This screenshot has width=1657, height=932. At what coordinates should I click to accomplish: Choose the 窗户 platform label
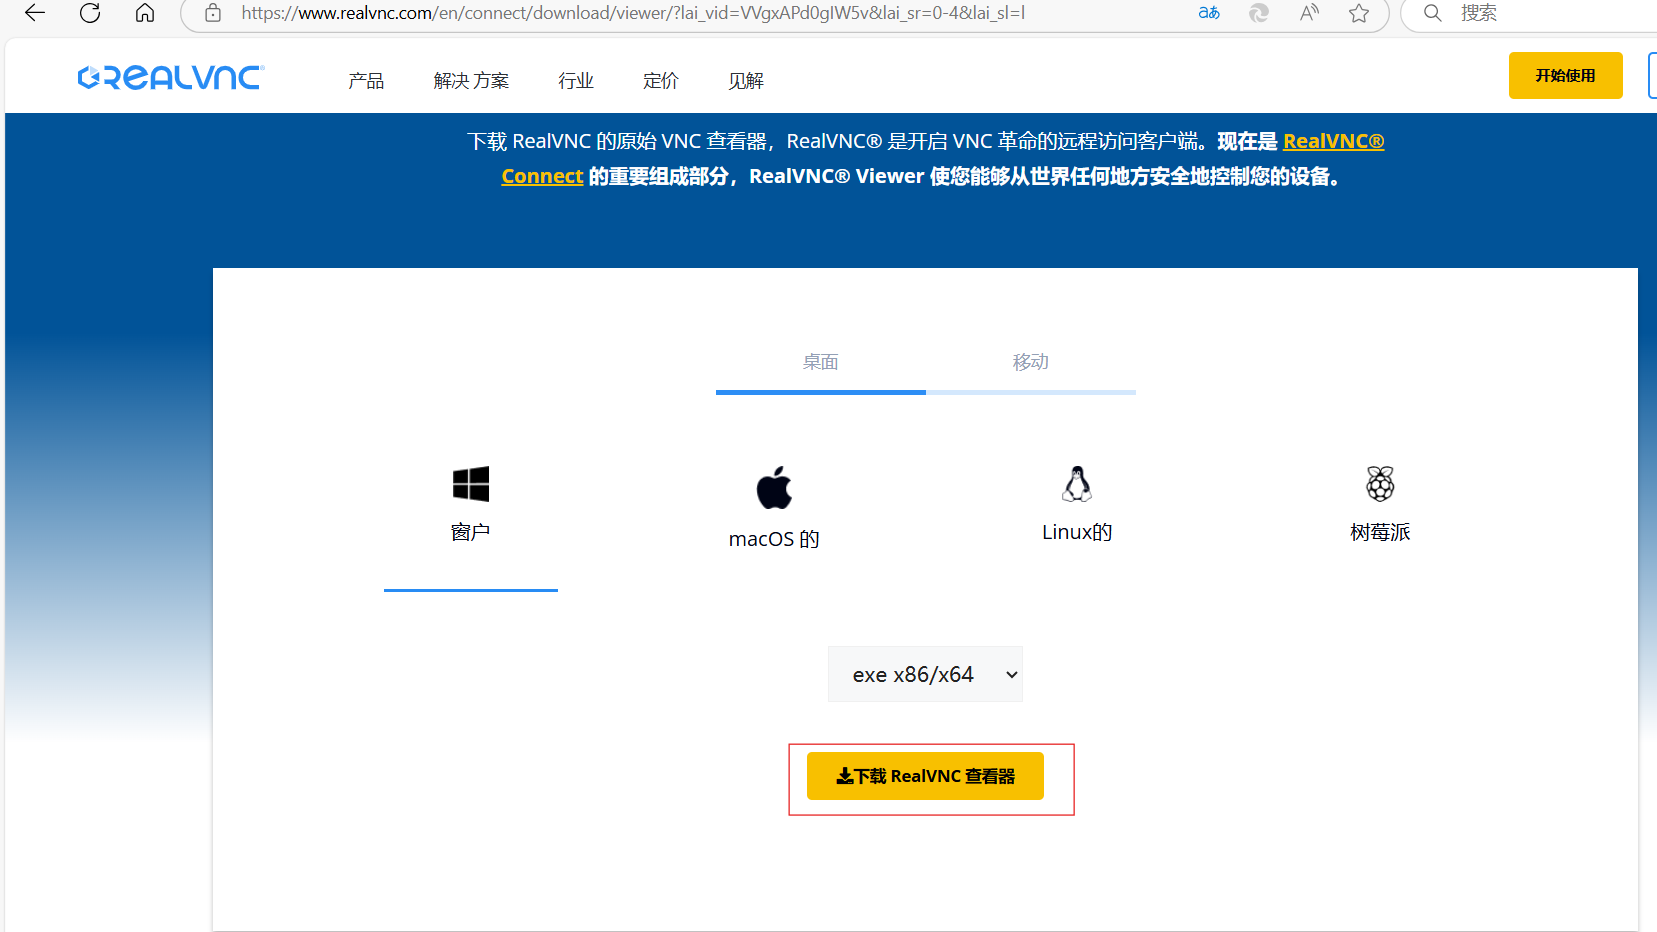tap(471, 532)
